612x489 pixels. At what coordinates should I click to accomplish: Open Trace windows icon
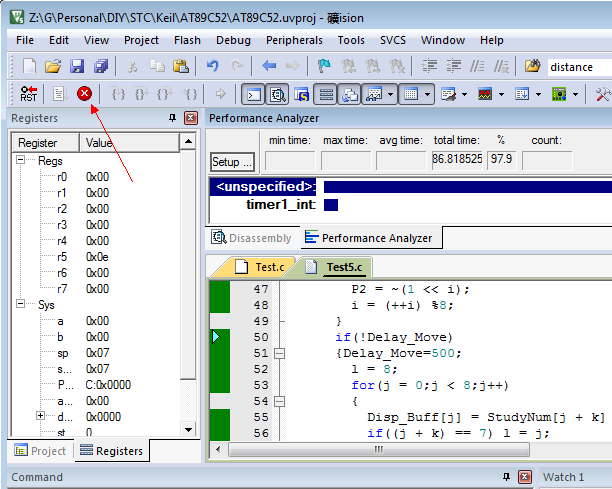tap(522, 94)
